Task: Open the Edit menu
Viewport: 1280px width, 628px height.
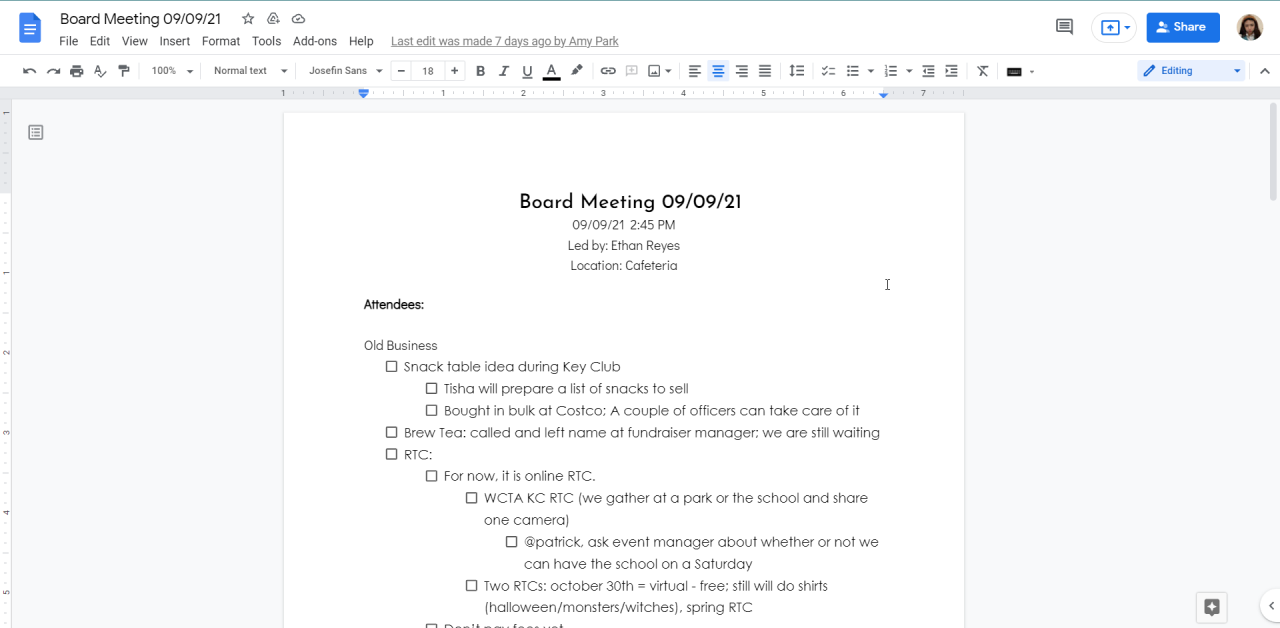Action: point(100,41)
